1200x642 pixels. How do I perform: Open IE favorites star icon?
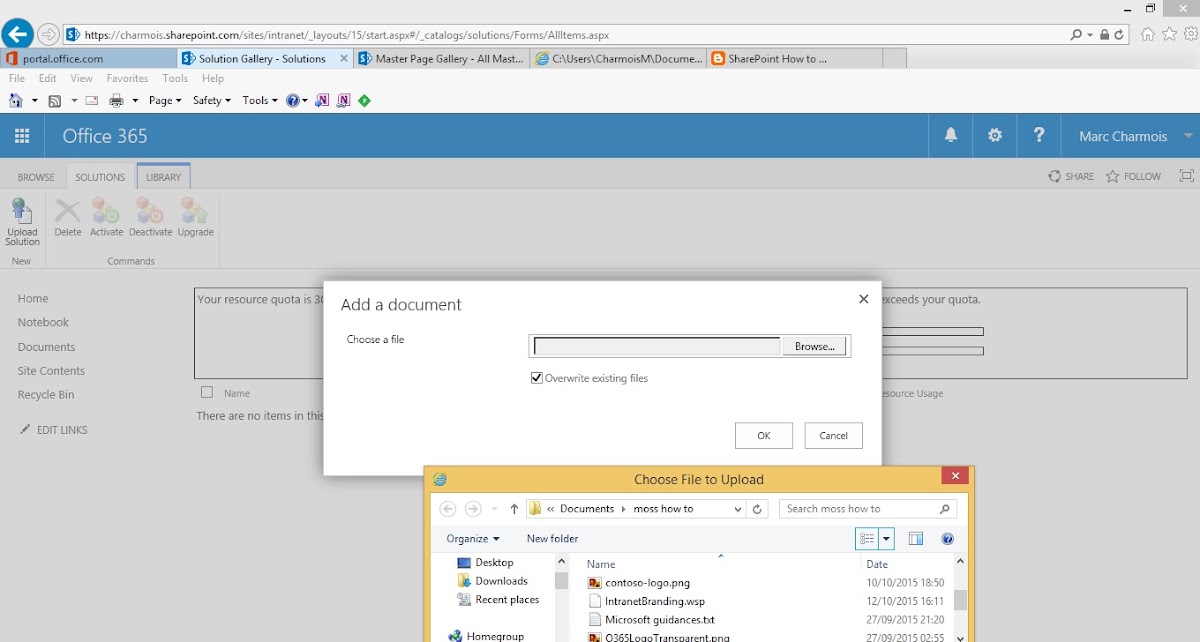pyautogui.click(x=1169, y=34)
